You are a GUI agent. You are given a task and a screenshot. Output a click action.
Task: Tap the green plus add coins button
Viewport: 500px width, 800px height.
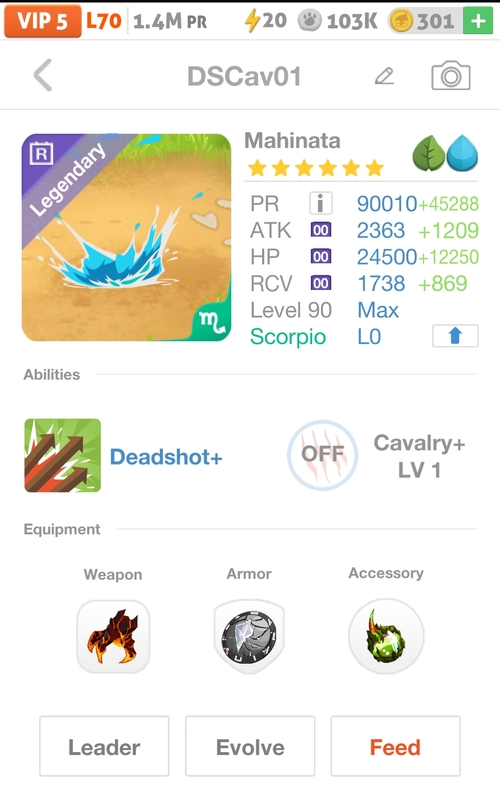(x=478, y=21)
